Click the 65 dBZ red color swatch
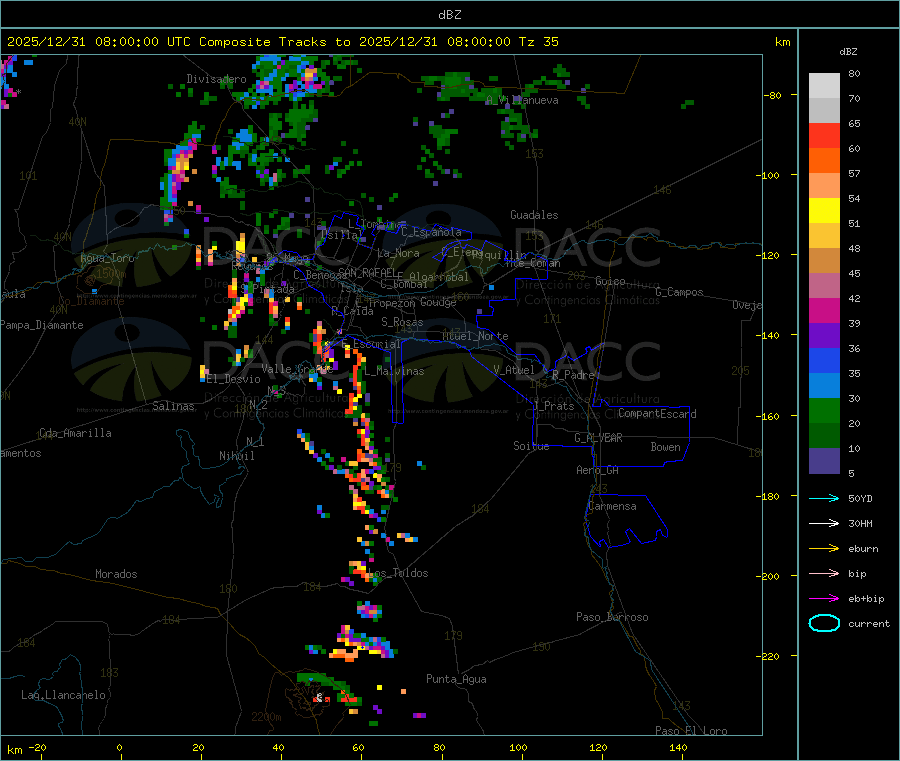 pos(824,136)
